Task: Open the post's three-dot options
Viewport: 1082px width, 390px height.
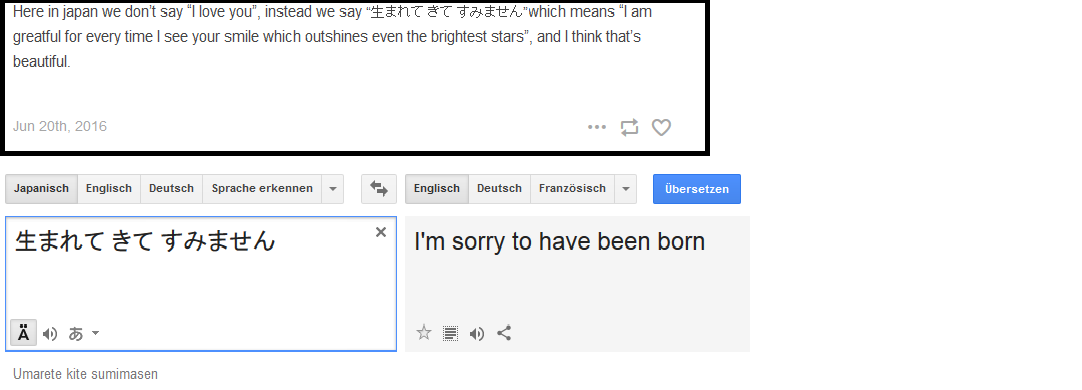Action: (597, 127)
